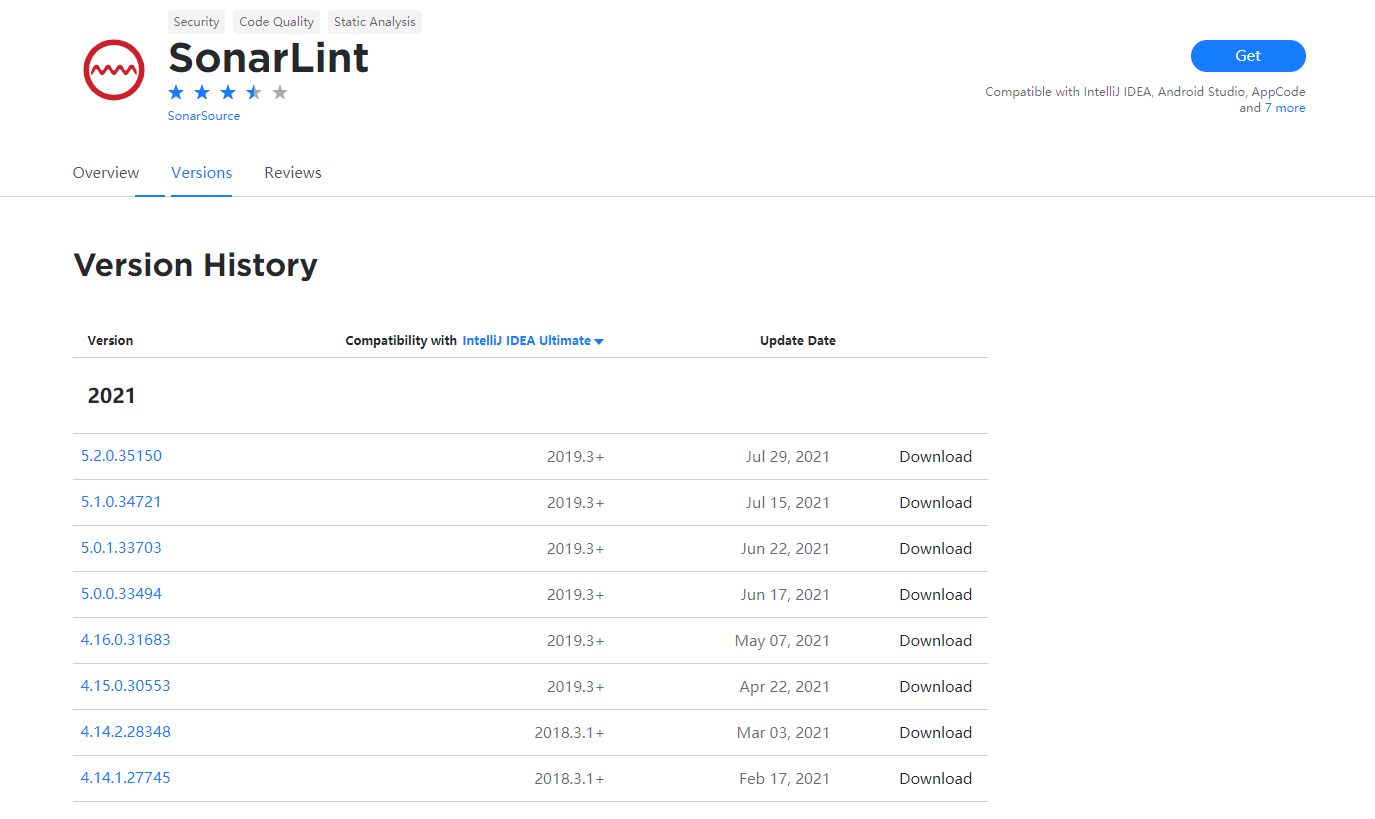1375x819 pixels.
Task: Click the star rating under SonarLint
Action: [x=228, y=92]
